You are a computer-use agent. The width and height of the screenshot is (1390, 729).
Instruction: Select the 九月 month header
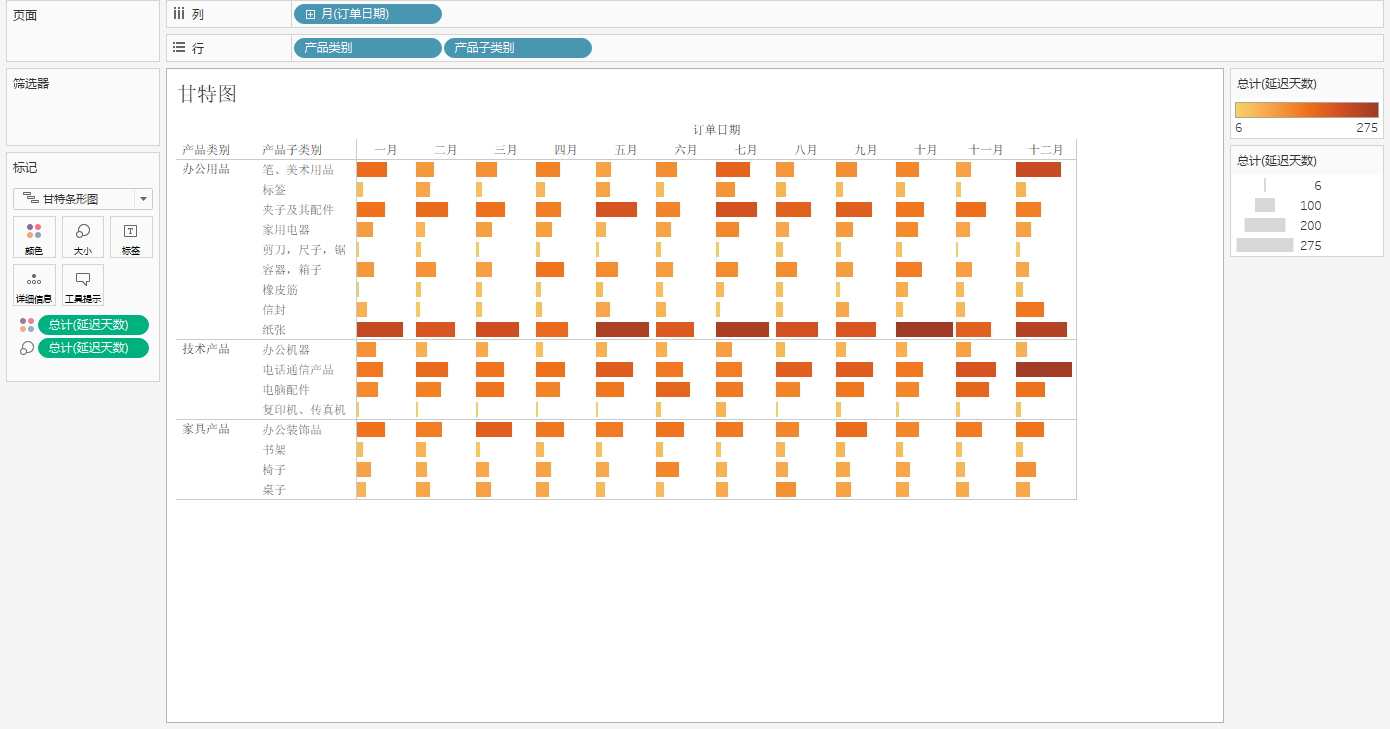866,150
